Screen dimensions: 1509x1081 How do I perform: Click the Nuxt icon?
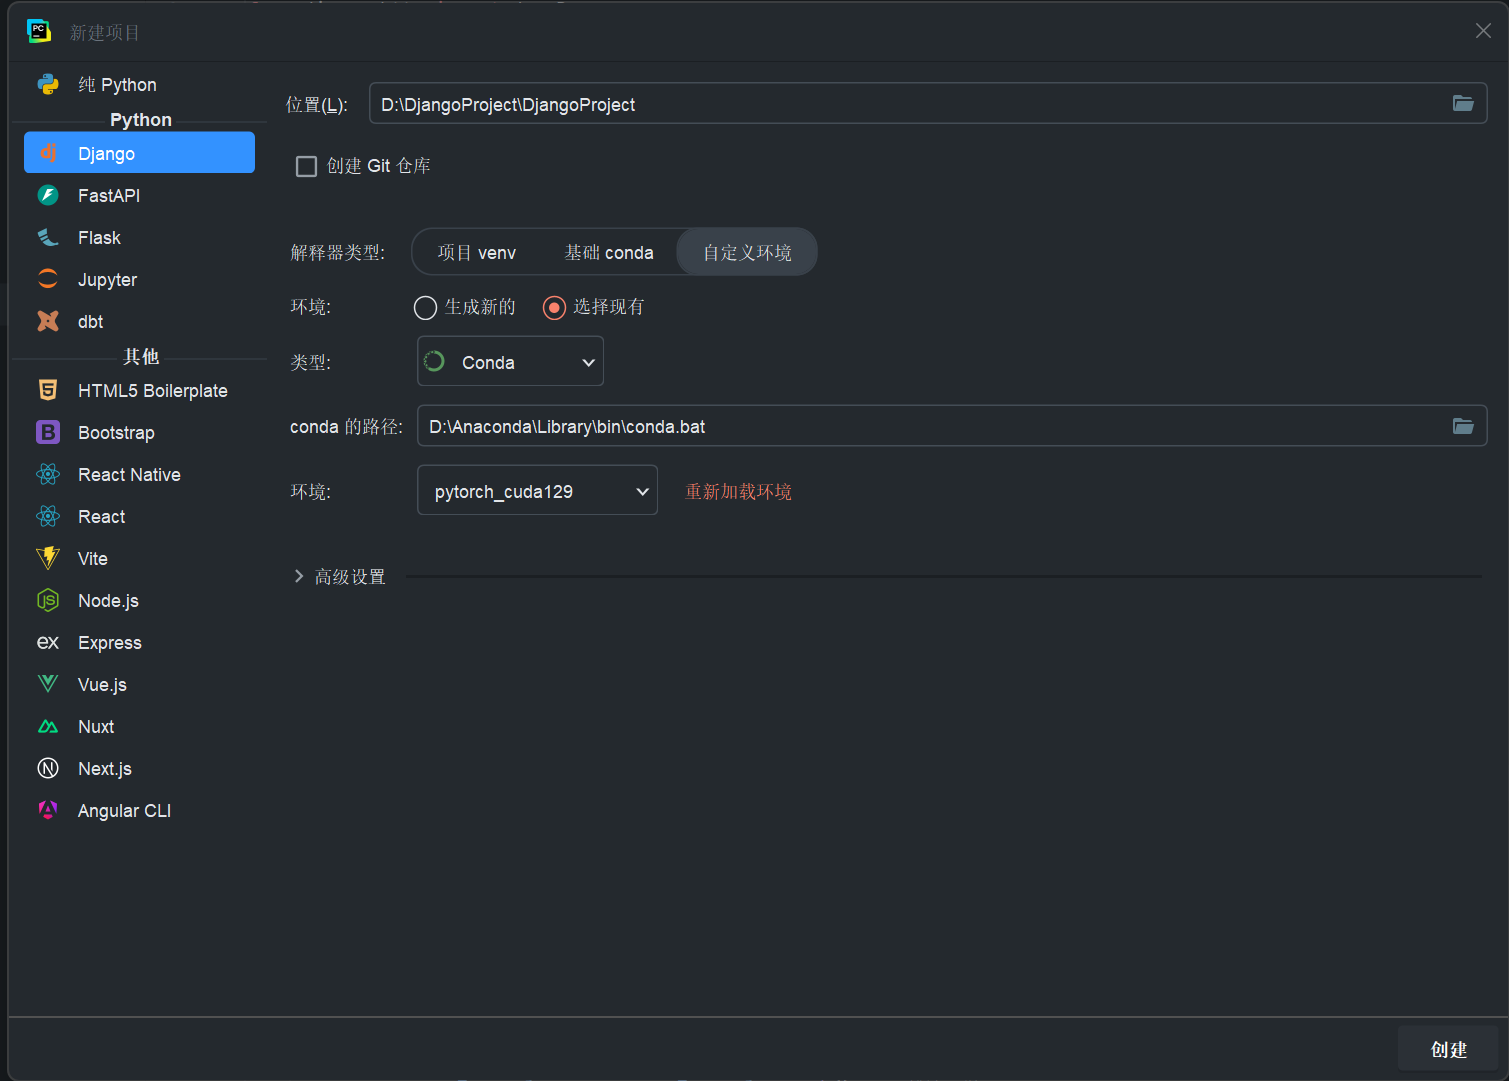(48, 726)
